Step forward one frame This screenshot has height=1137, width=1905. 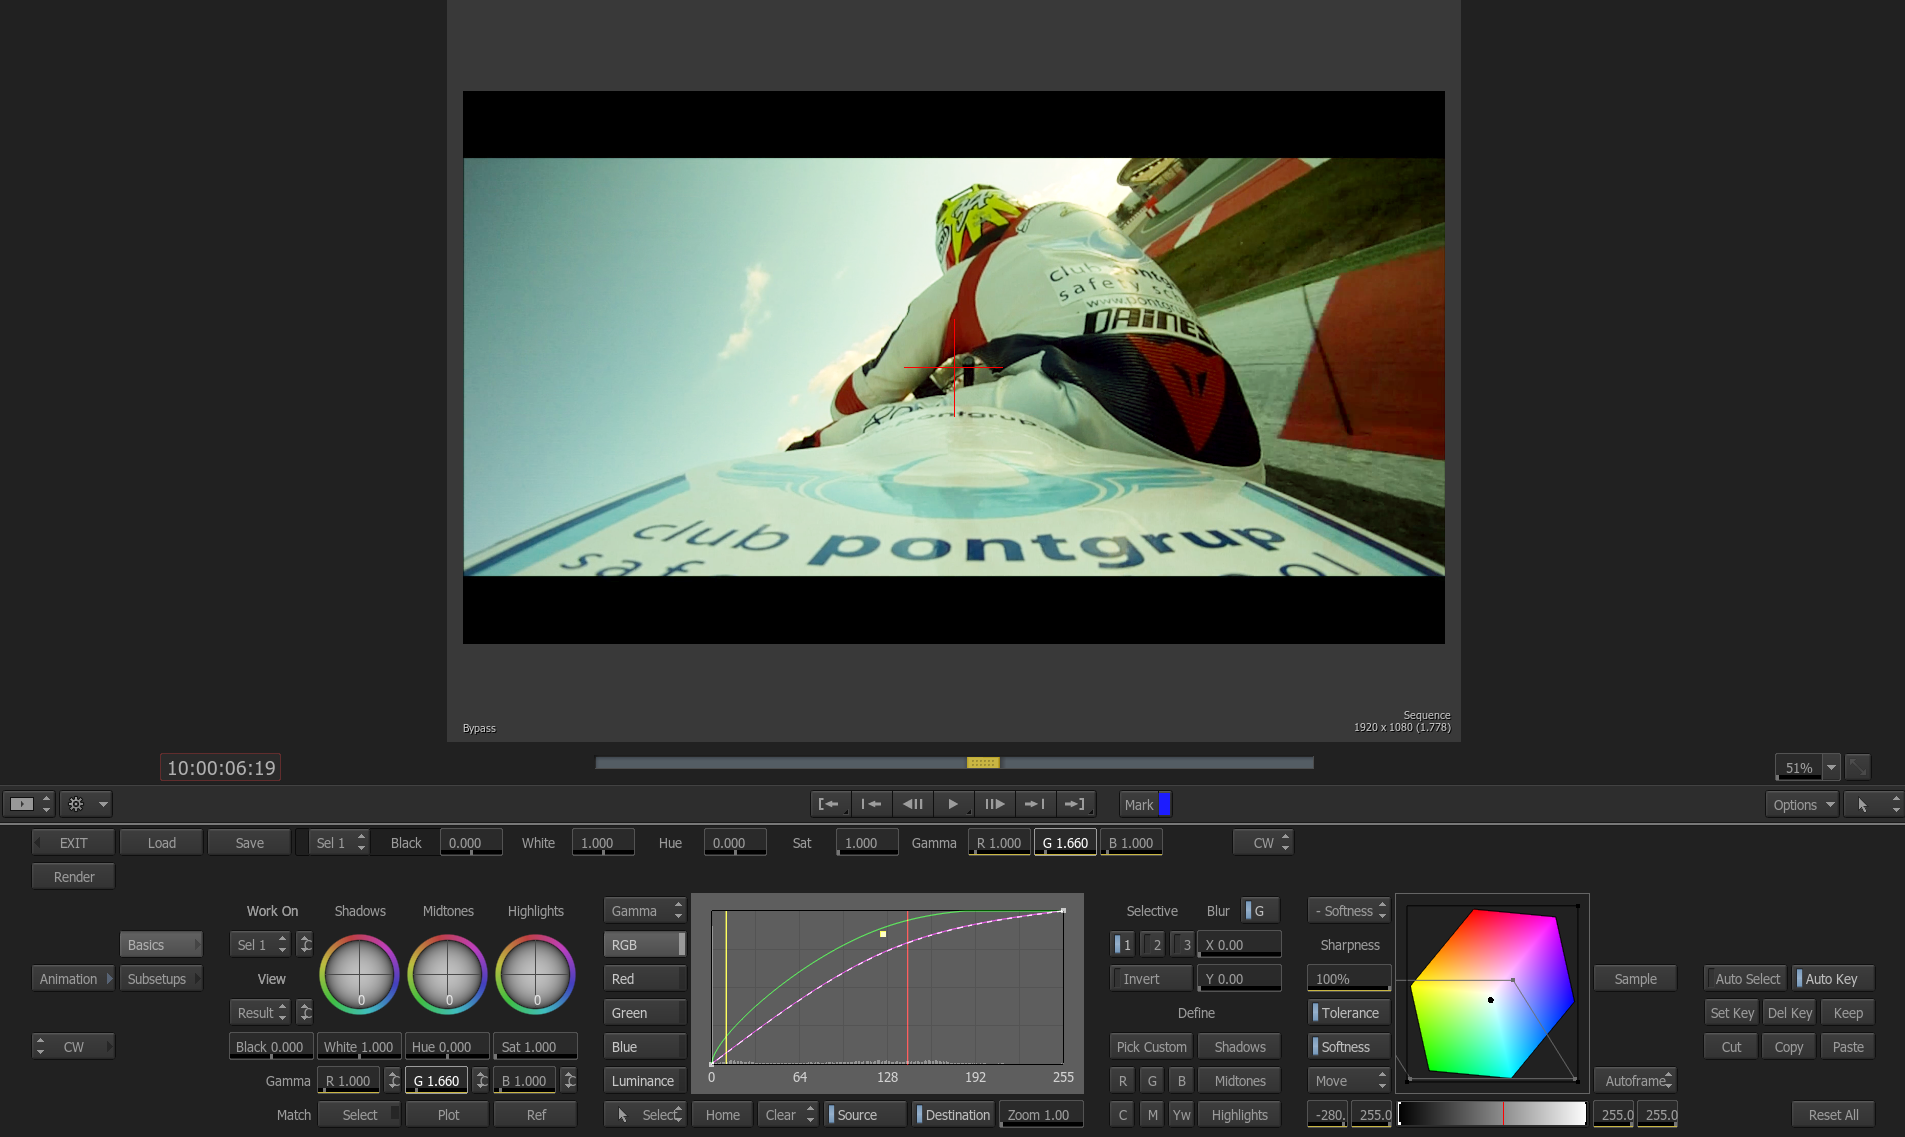[994, 804]
